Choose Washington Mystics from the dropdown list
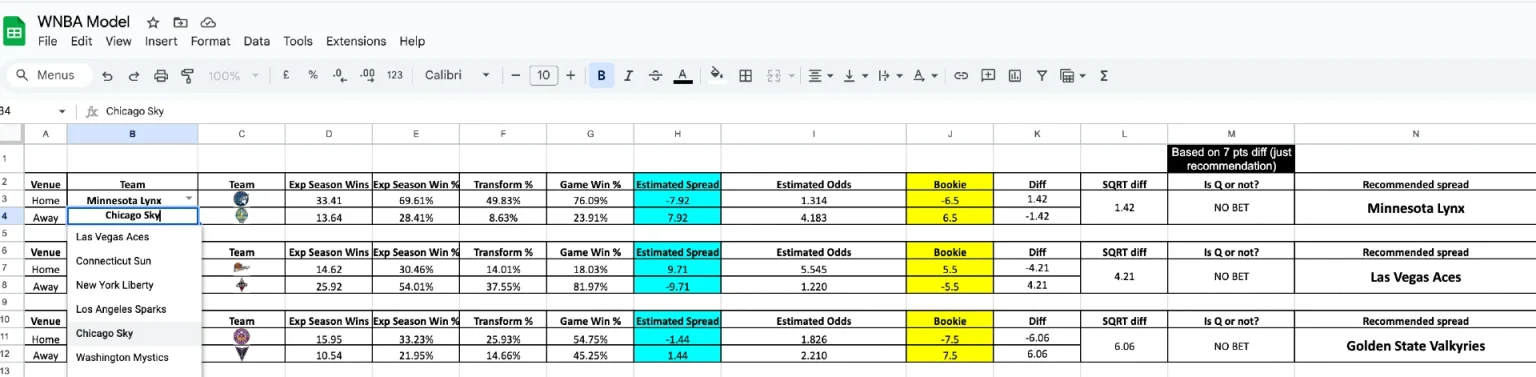 [134, 357]
